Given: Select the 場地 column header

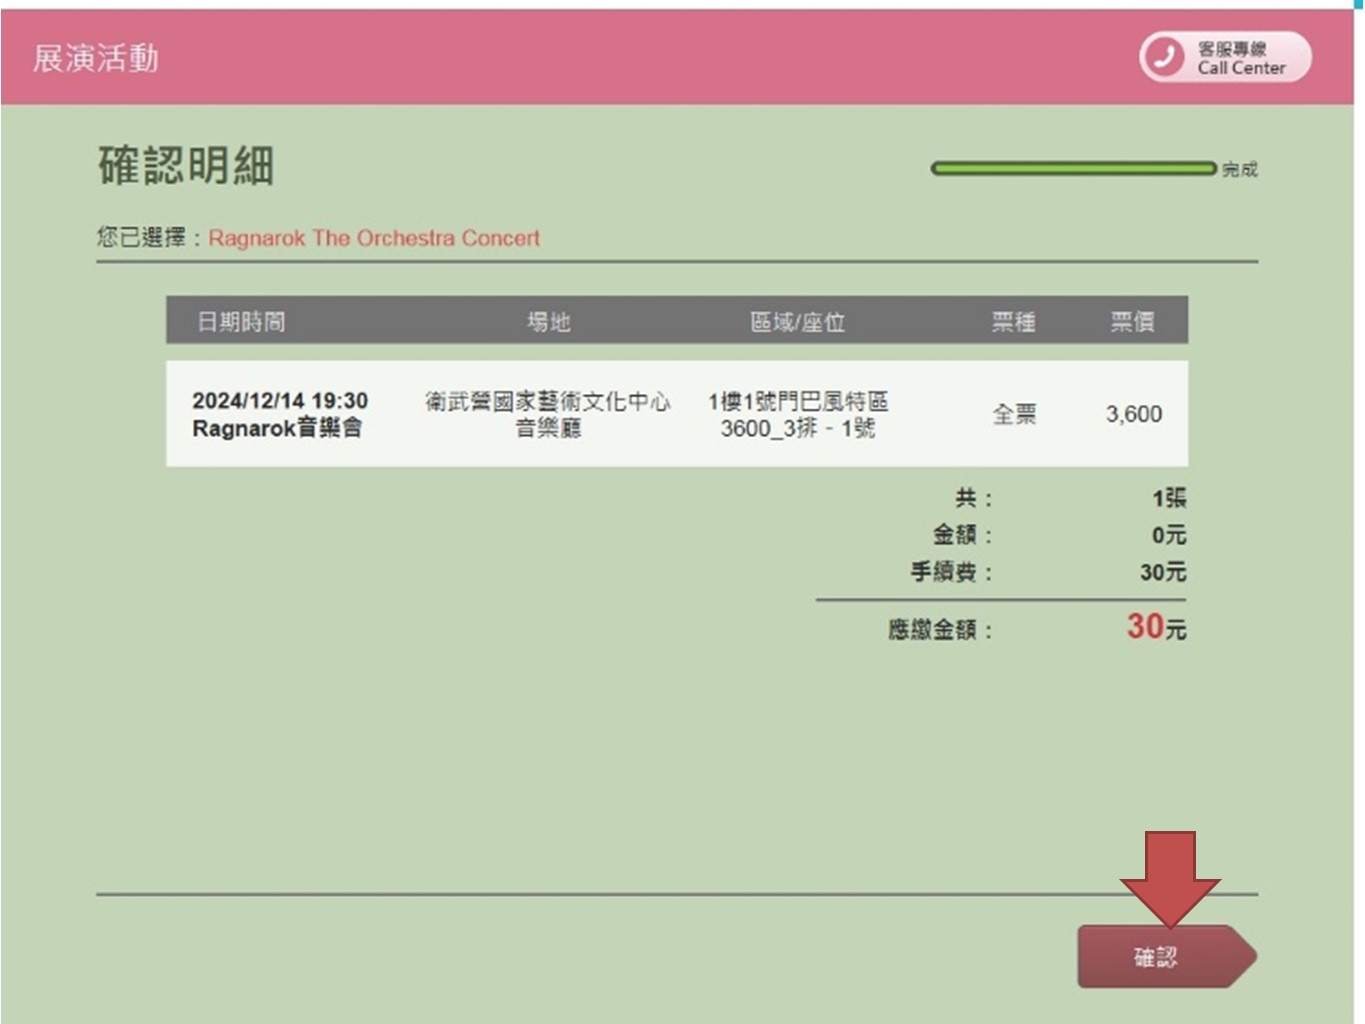Looking at the screenshot, I should [548, 321].
